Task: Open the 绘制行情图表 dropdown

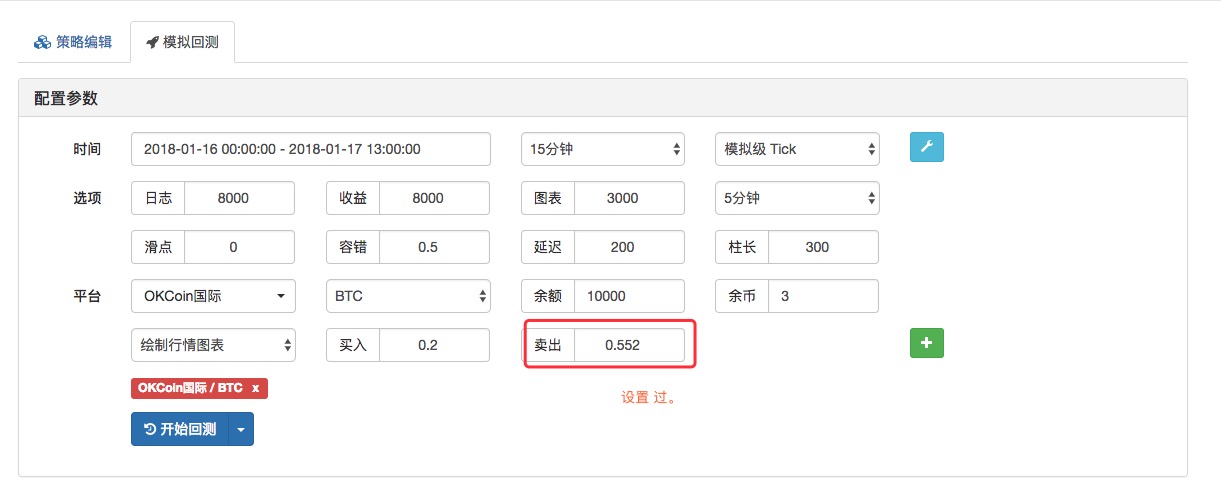Action: point(213,345)
